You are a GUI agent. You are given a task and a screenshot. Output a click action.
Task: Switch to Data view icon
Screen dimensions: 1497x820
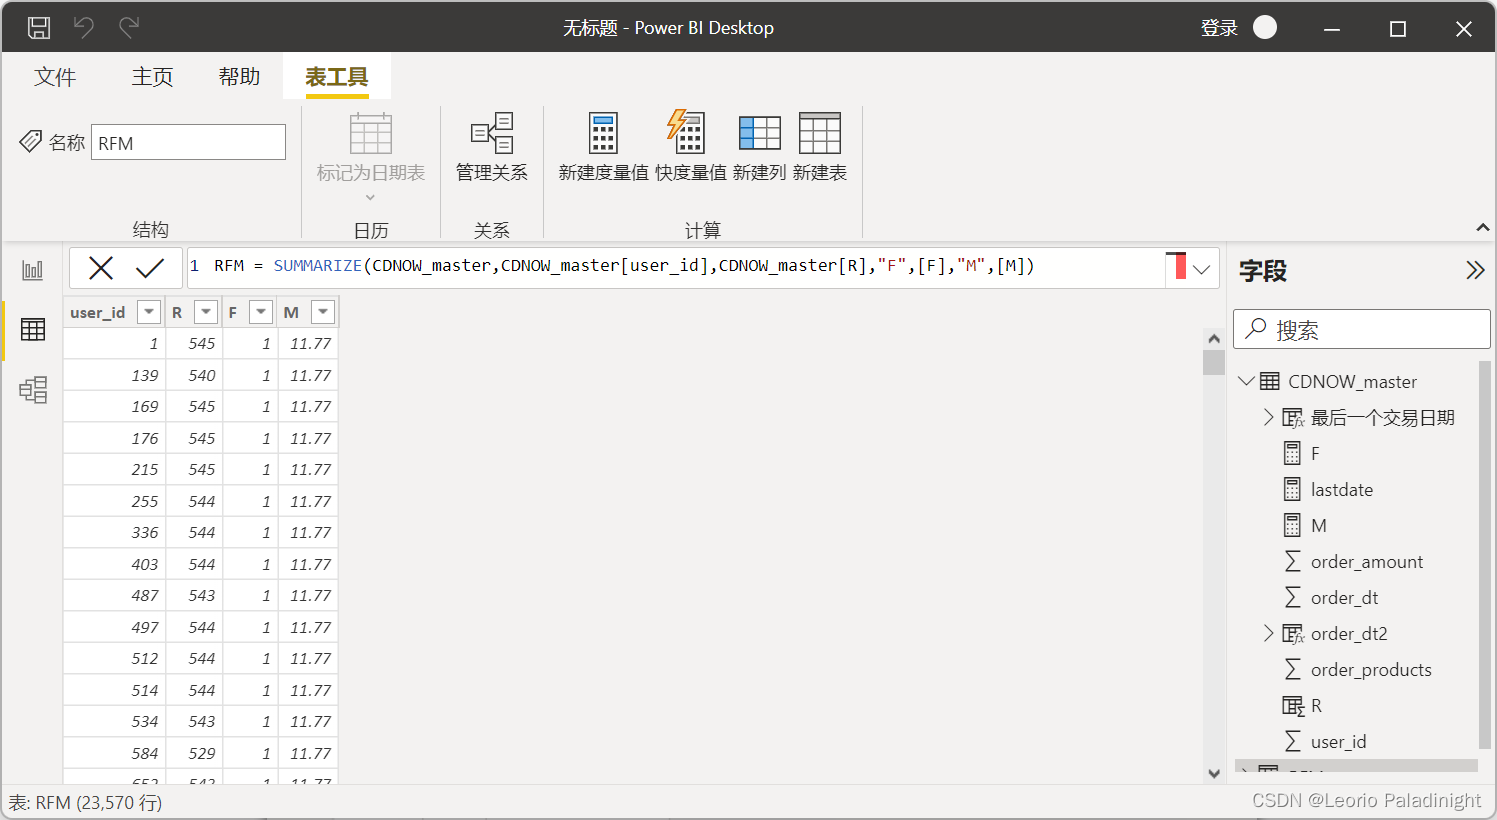pos(33,329)
